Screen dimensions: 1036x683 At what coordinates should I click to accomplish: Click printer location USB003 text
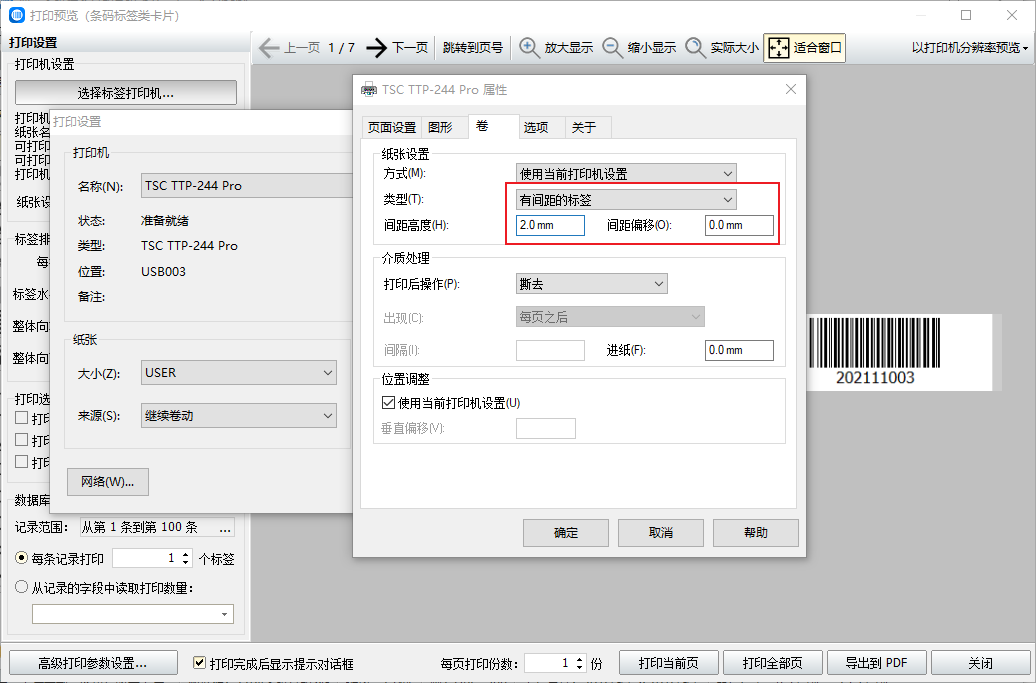163,271
